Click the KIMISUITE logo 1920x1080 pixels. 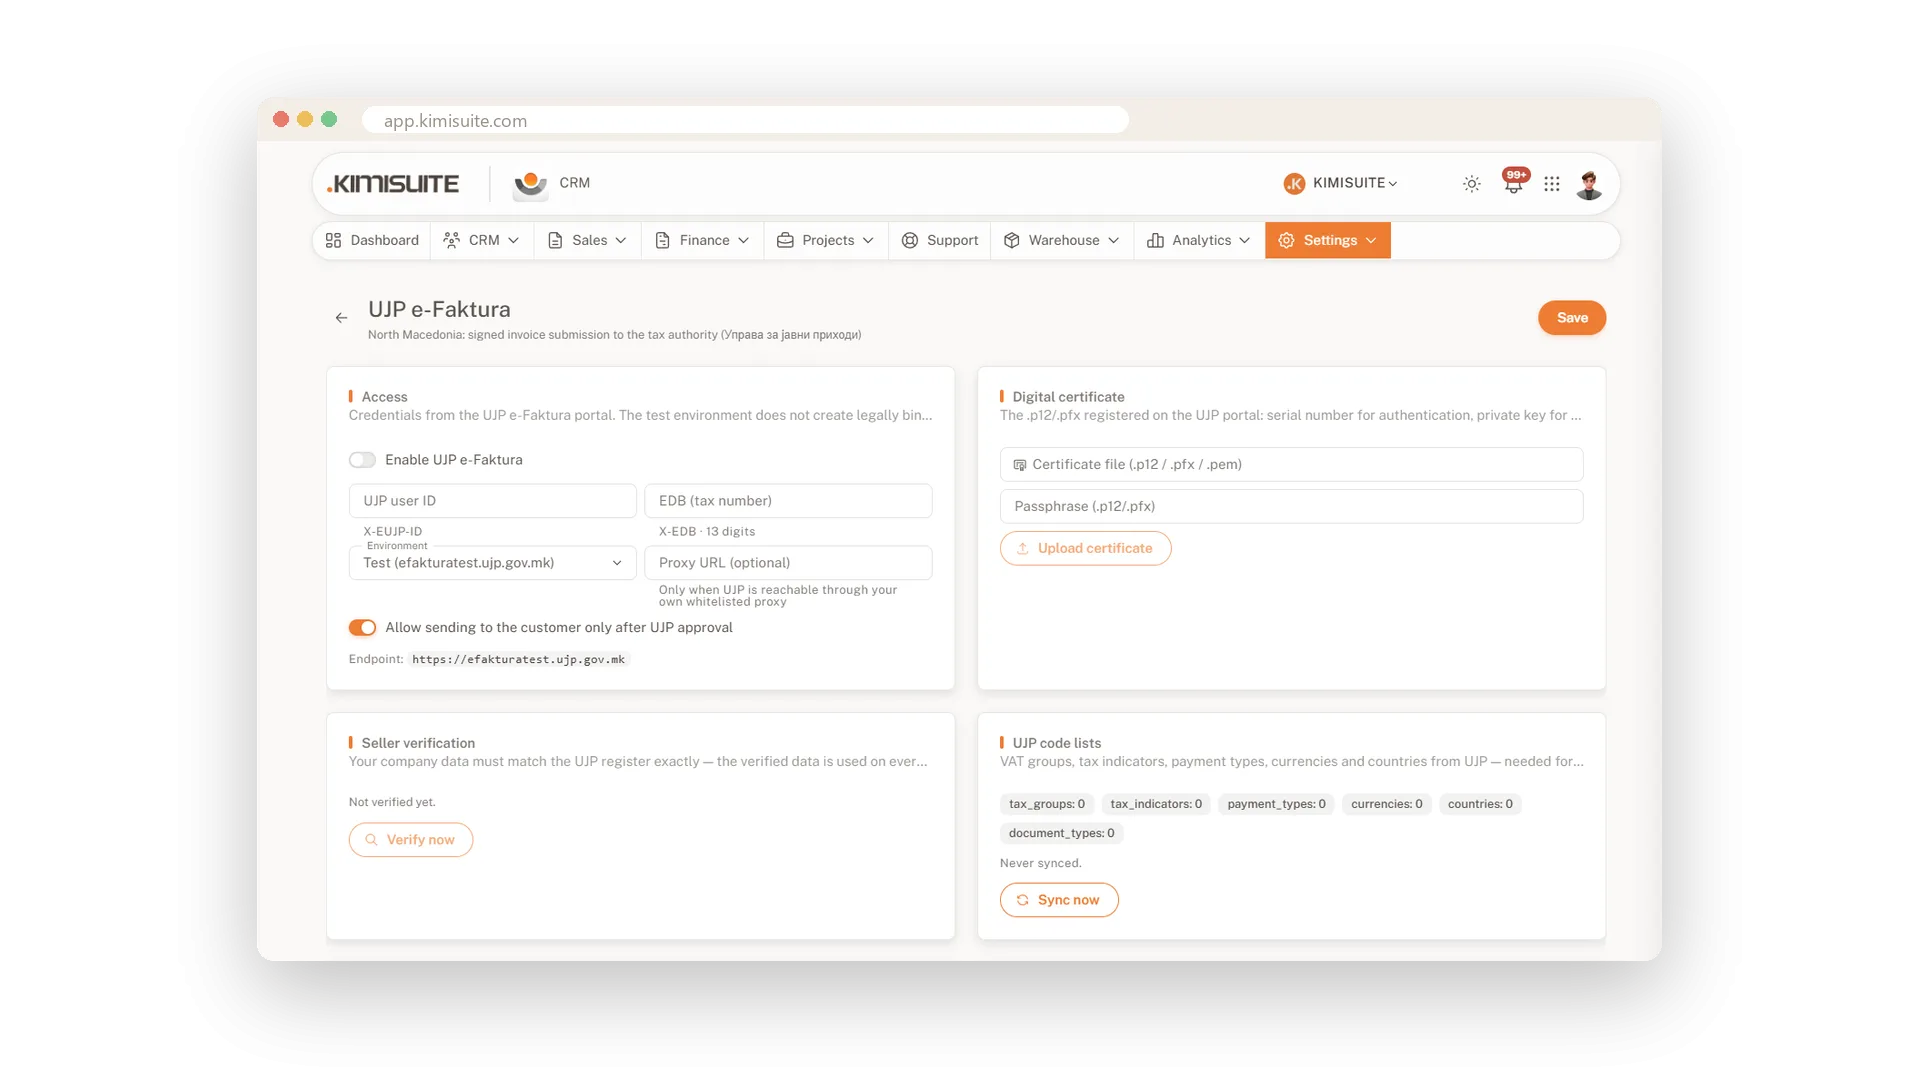(393, 184)
